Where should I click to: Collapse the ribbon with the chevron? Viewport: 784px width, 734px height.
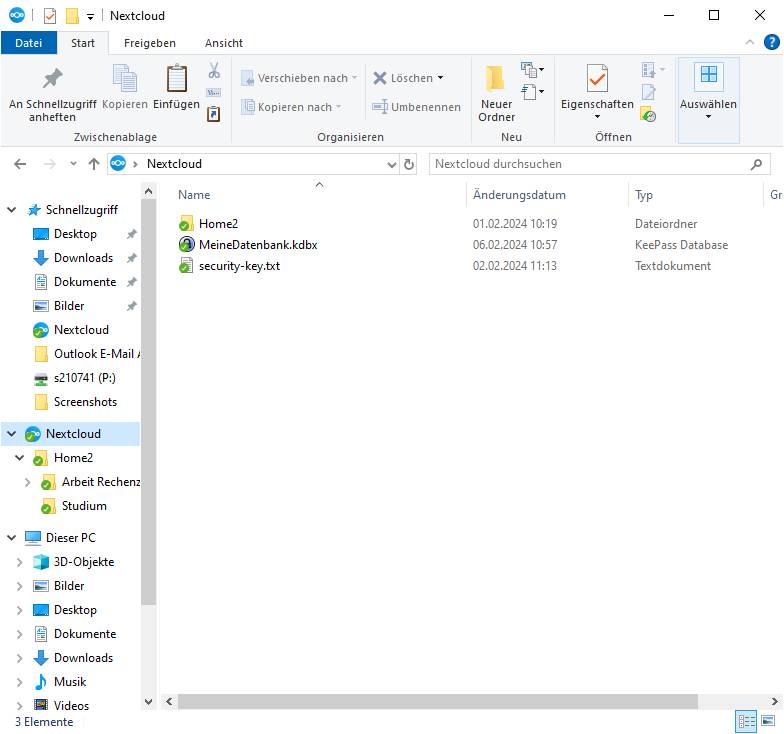(x=750, y=42)
